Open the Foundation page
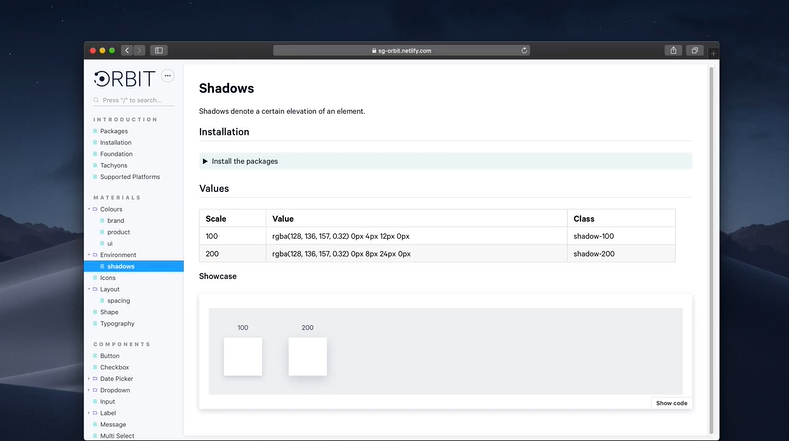 (116, 154)
